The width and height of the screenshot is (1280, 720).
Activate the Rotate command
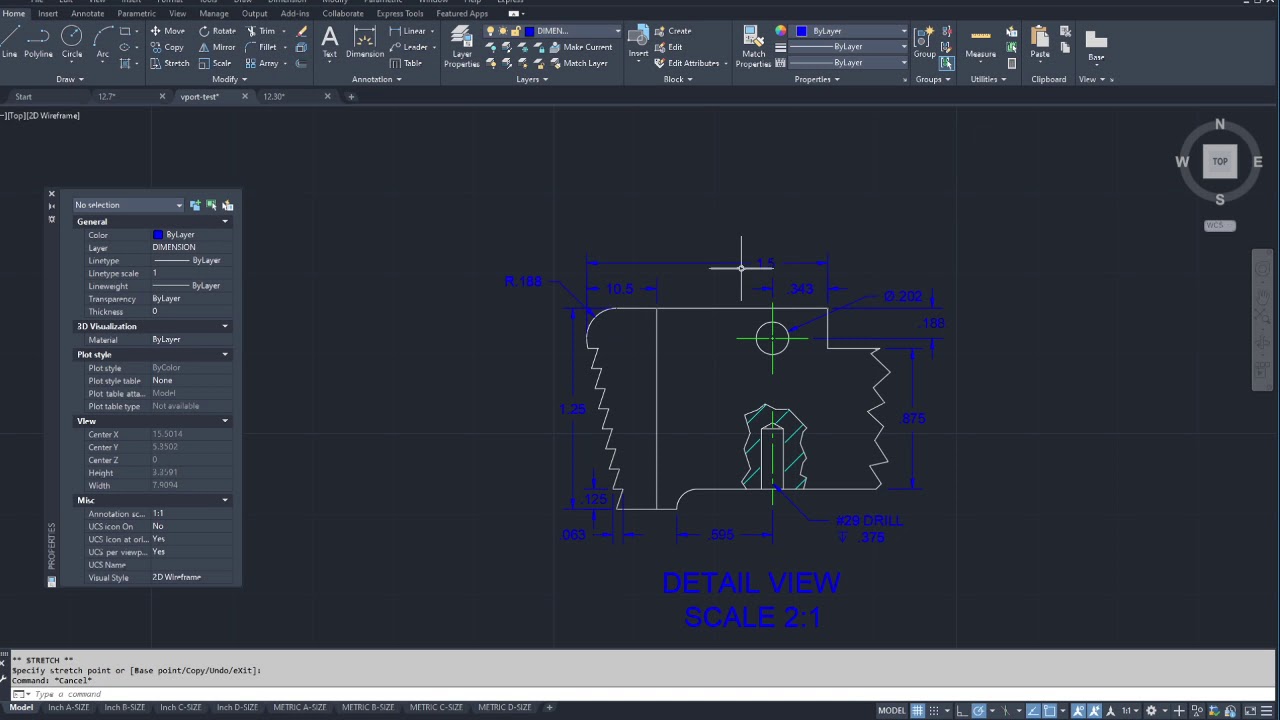click(x=217, y=31)
